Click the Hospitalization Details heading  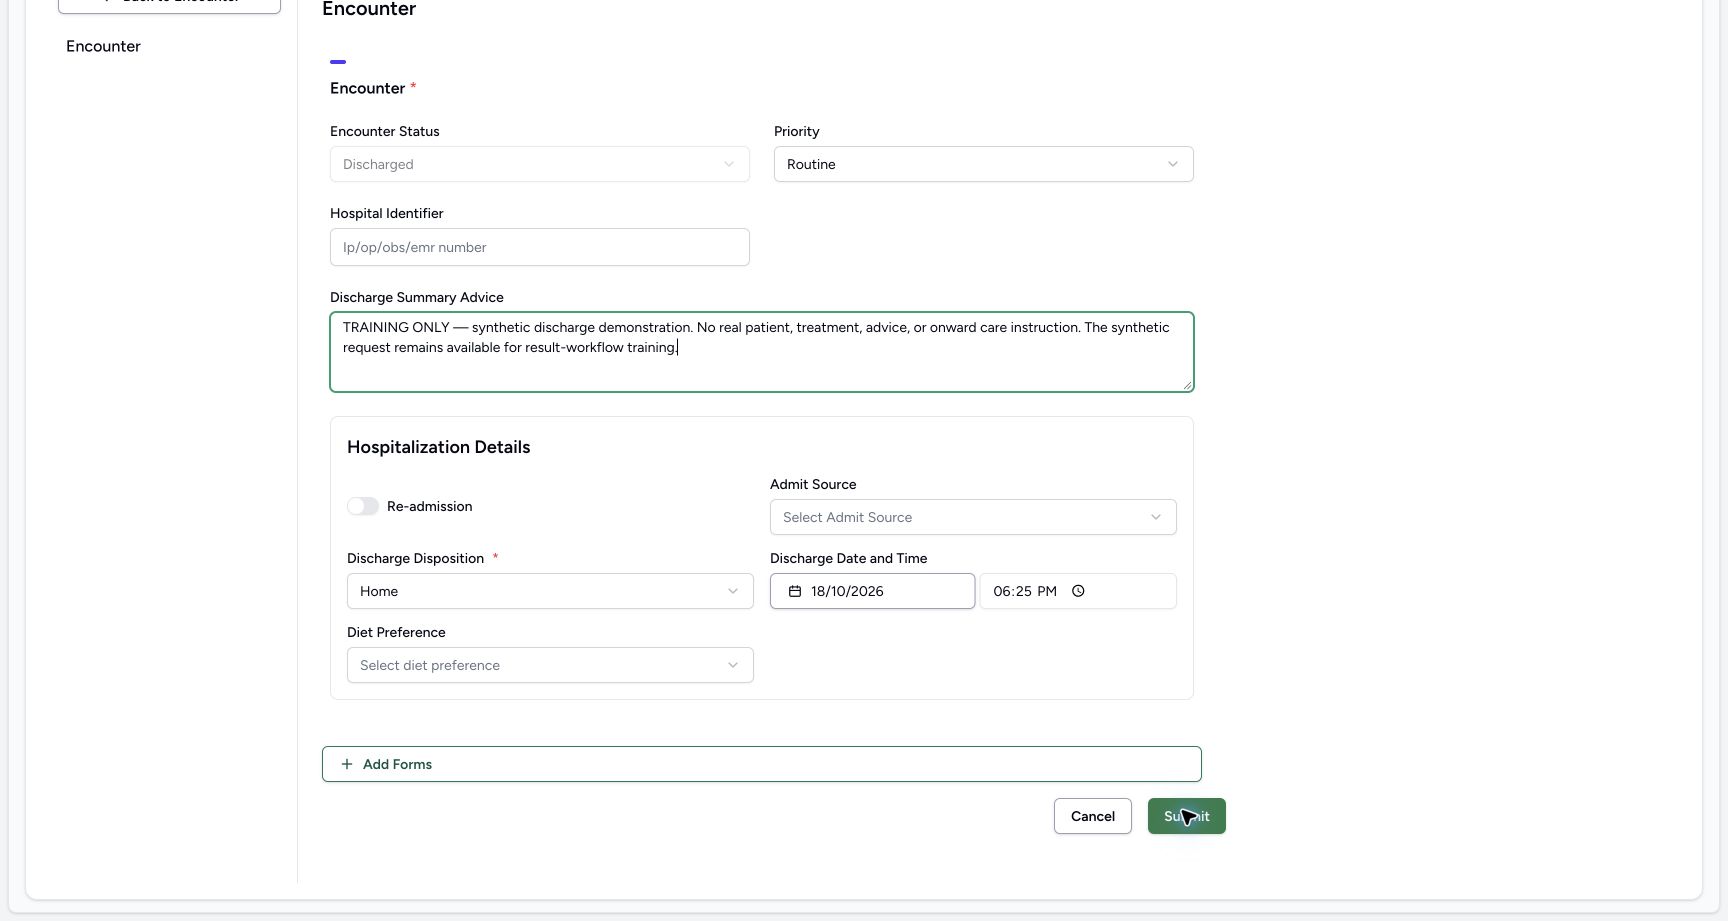click(438, 447)
